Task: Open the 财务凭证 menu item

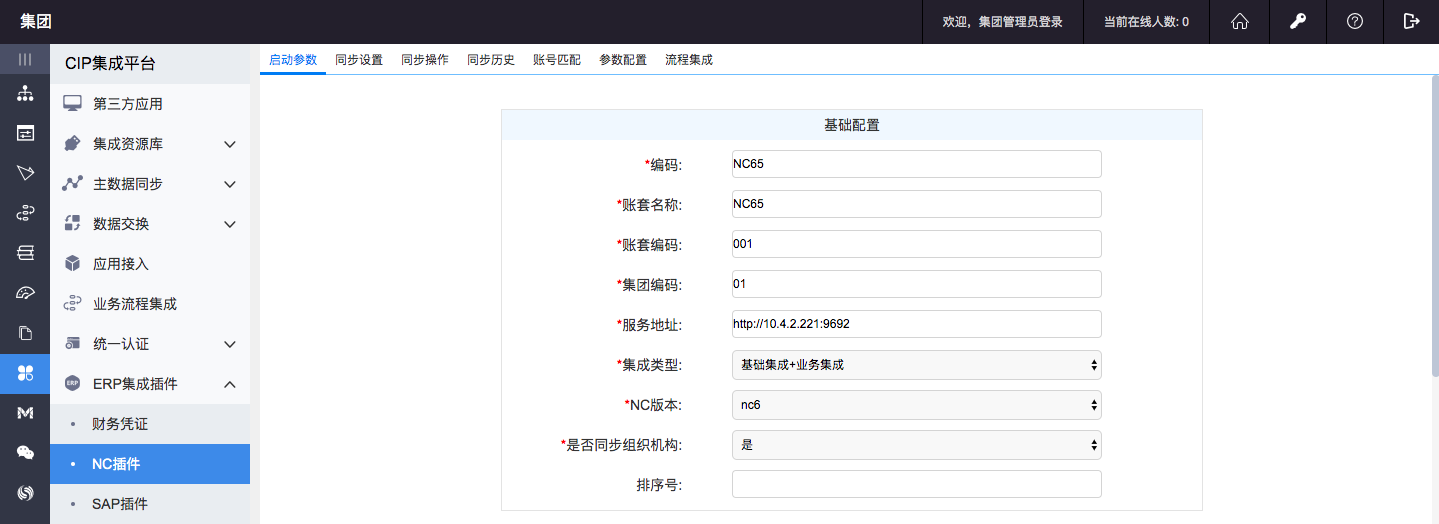Action: pyautogui.click(x=120, y=424)
